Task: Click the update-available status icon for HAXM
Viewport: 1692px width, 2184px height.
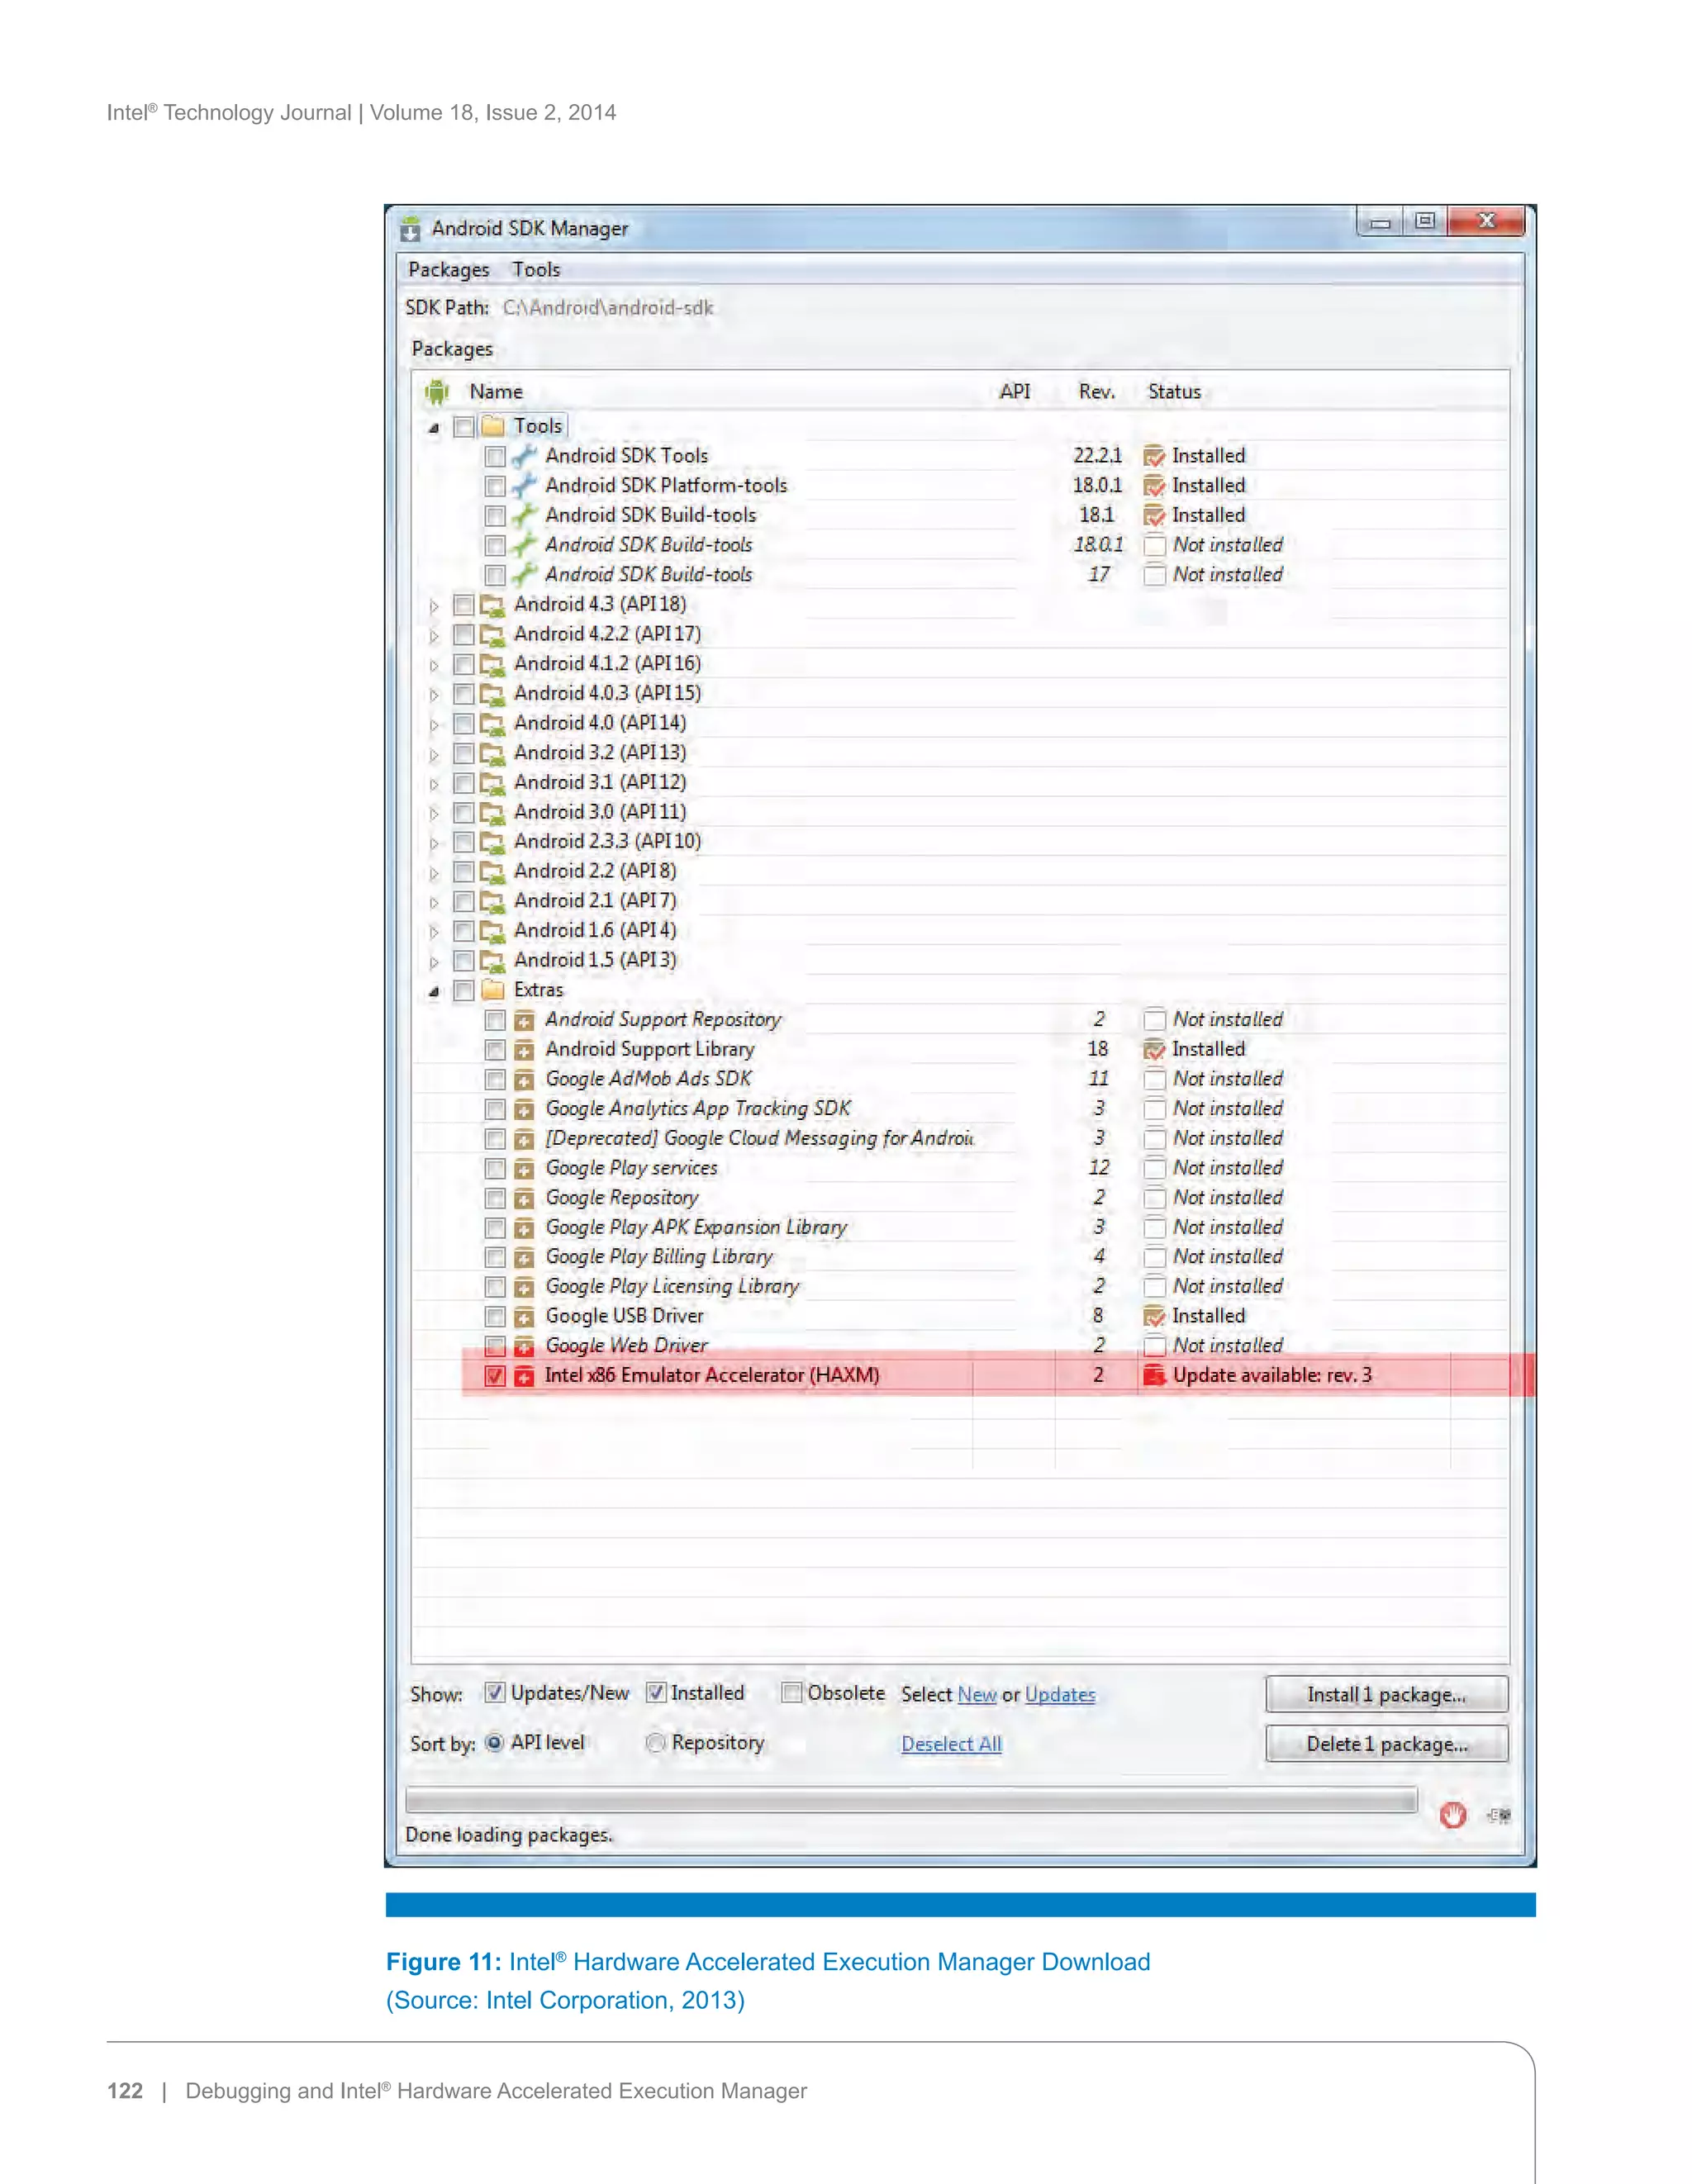Action: (x=1155, y=1376)
